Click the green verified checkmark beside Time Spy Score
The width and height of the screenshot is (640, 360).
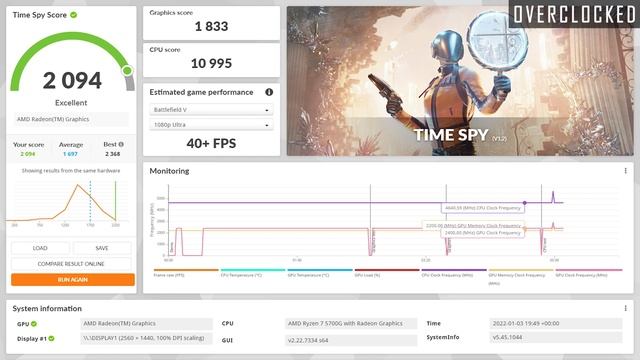(73, 15)
